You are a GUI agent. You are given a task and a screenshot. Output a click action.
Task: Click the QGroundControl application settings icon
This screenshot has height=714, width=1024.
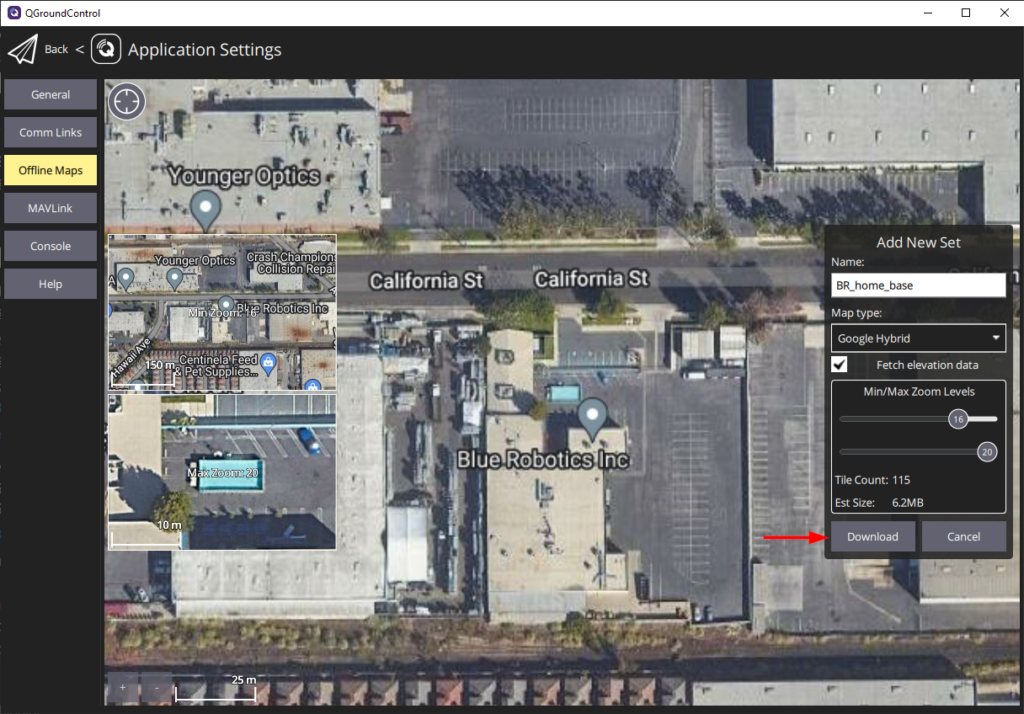click(x=105, y=47)
